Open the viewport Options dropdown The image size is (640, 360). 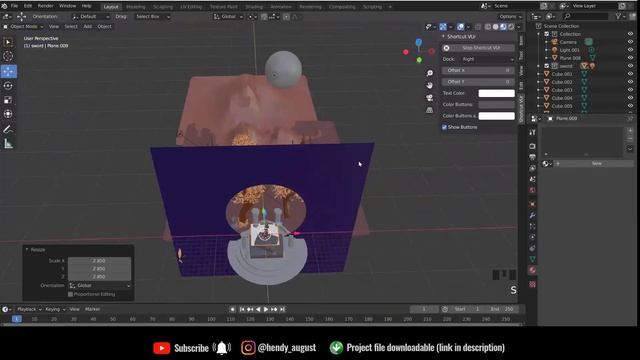(510, 17)
